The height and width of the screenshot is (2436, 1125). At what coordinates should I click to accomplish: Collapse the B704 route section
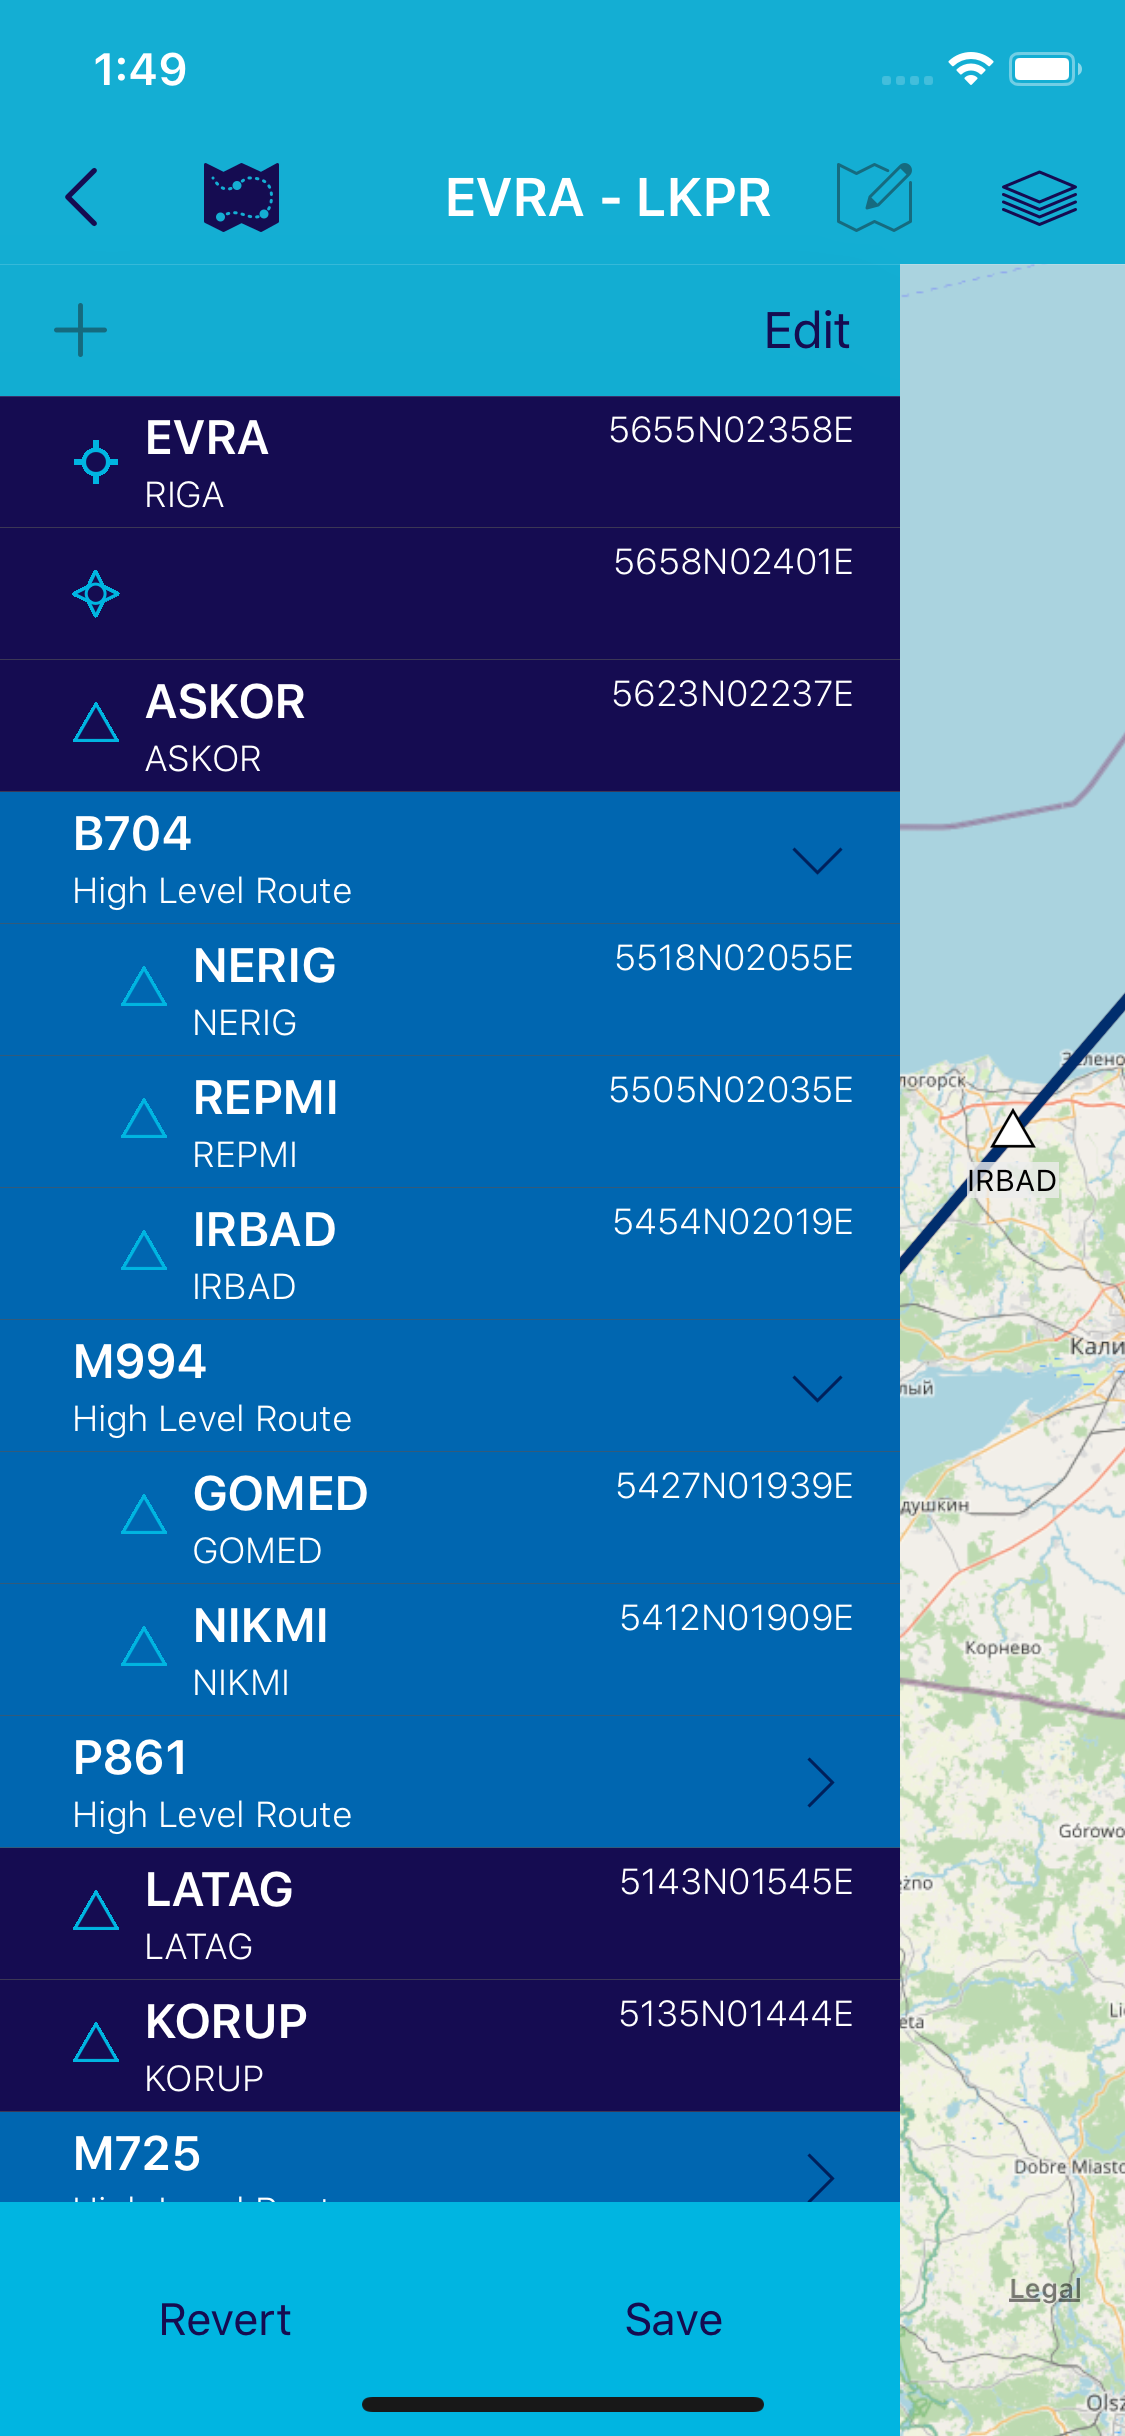coord(817,860)
